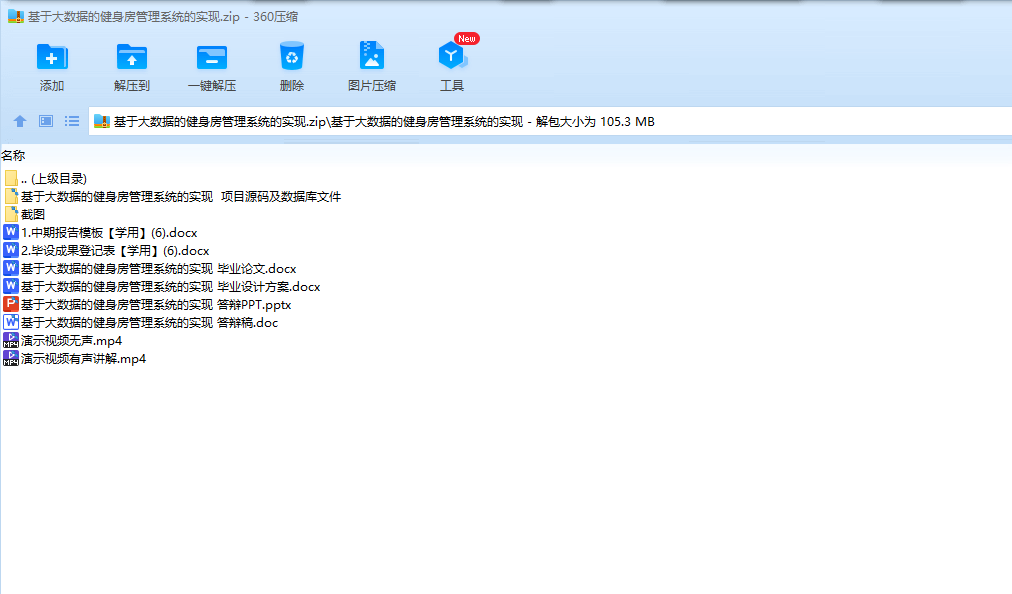Click the Word icon of 毕业设计方案.docx
This screenshot has width=1012, height=594.
coord(10,286)
